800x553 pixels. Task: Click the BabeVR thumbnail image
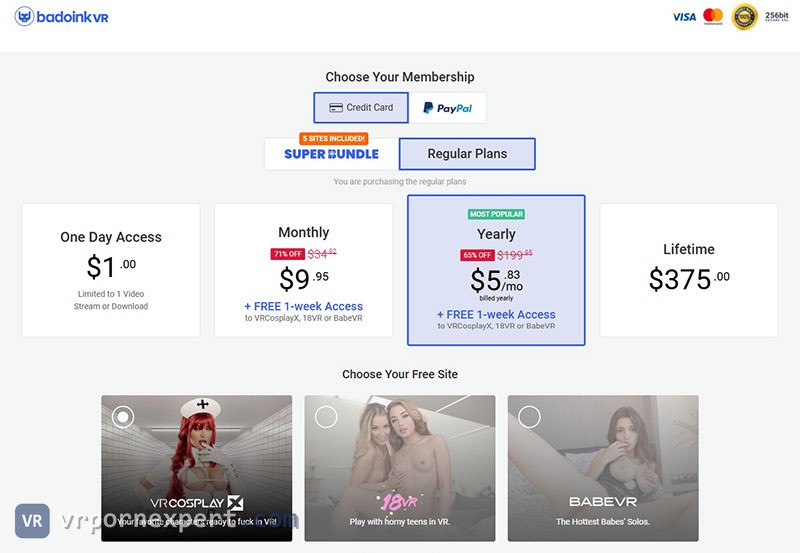tap(603, 468)
